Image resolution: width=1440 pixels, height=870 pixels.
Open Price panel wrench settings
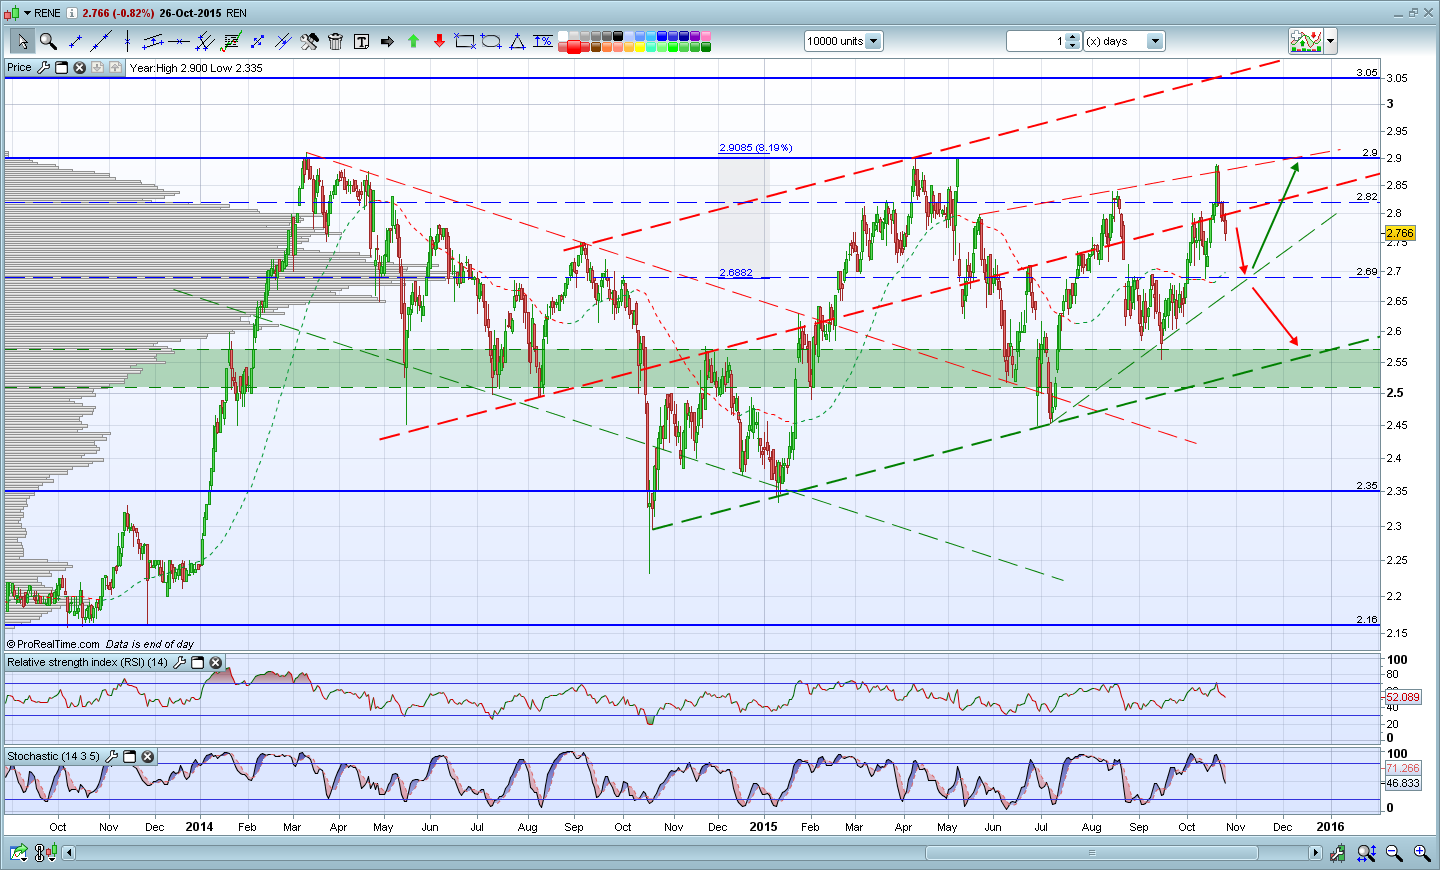[x=43, y=67]
